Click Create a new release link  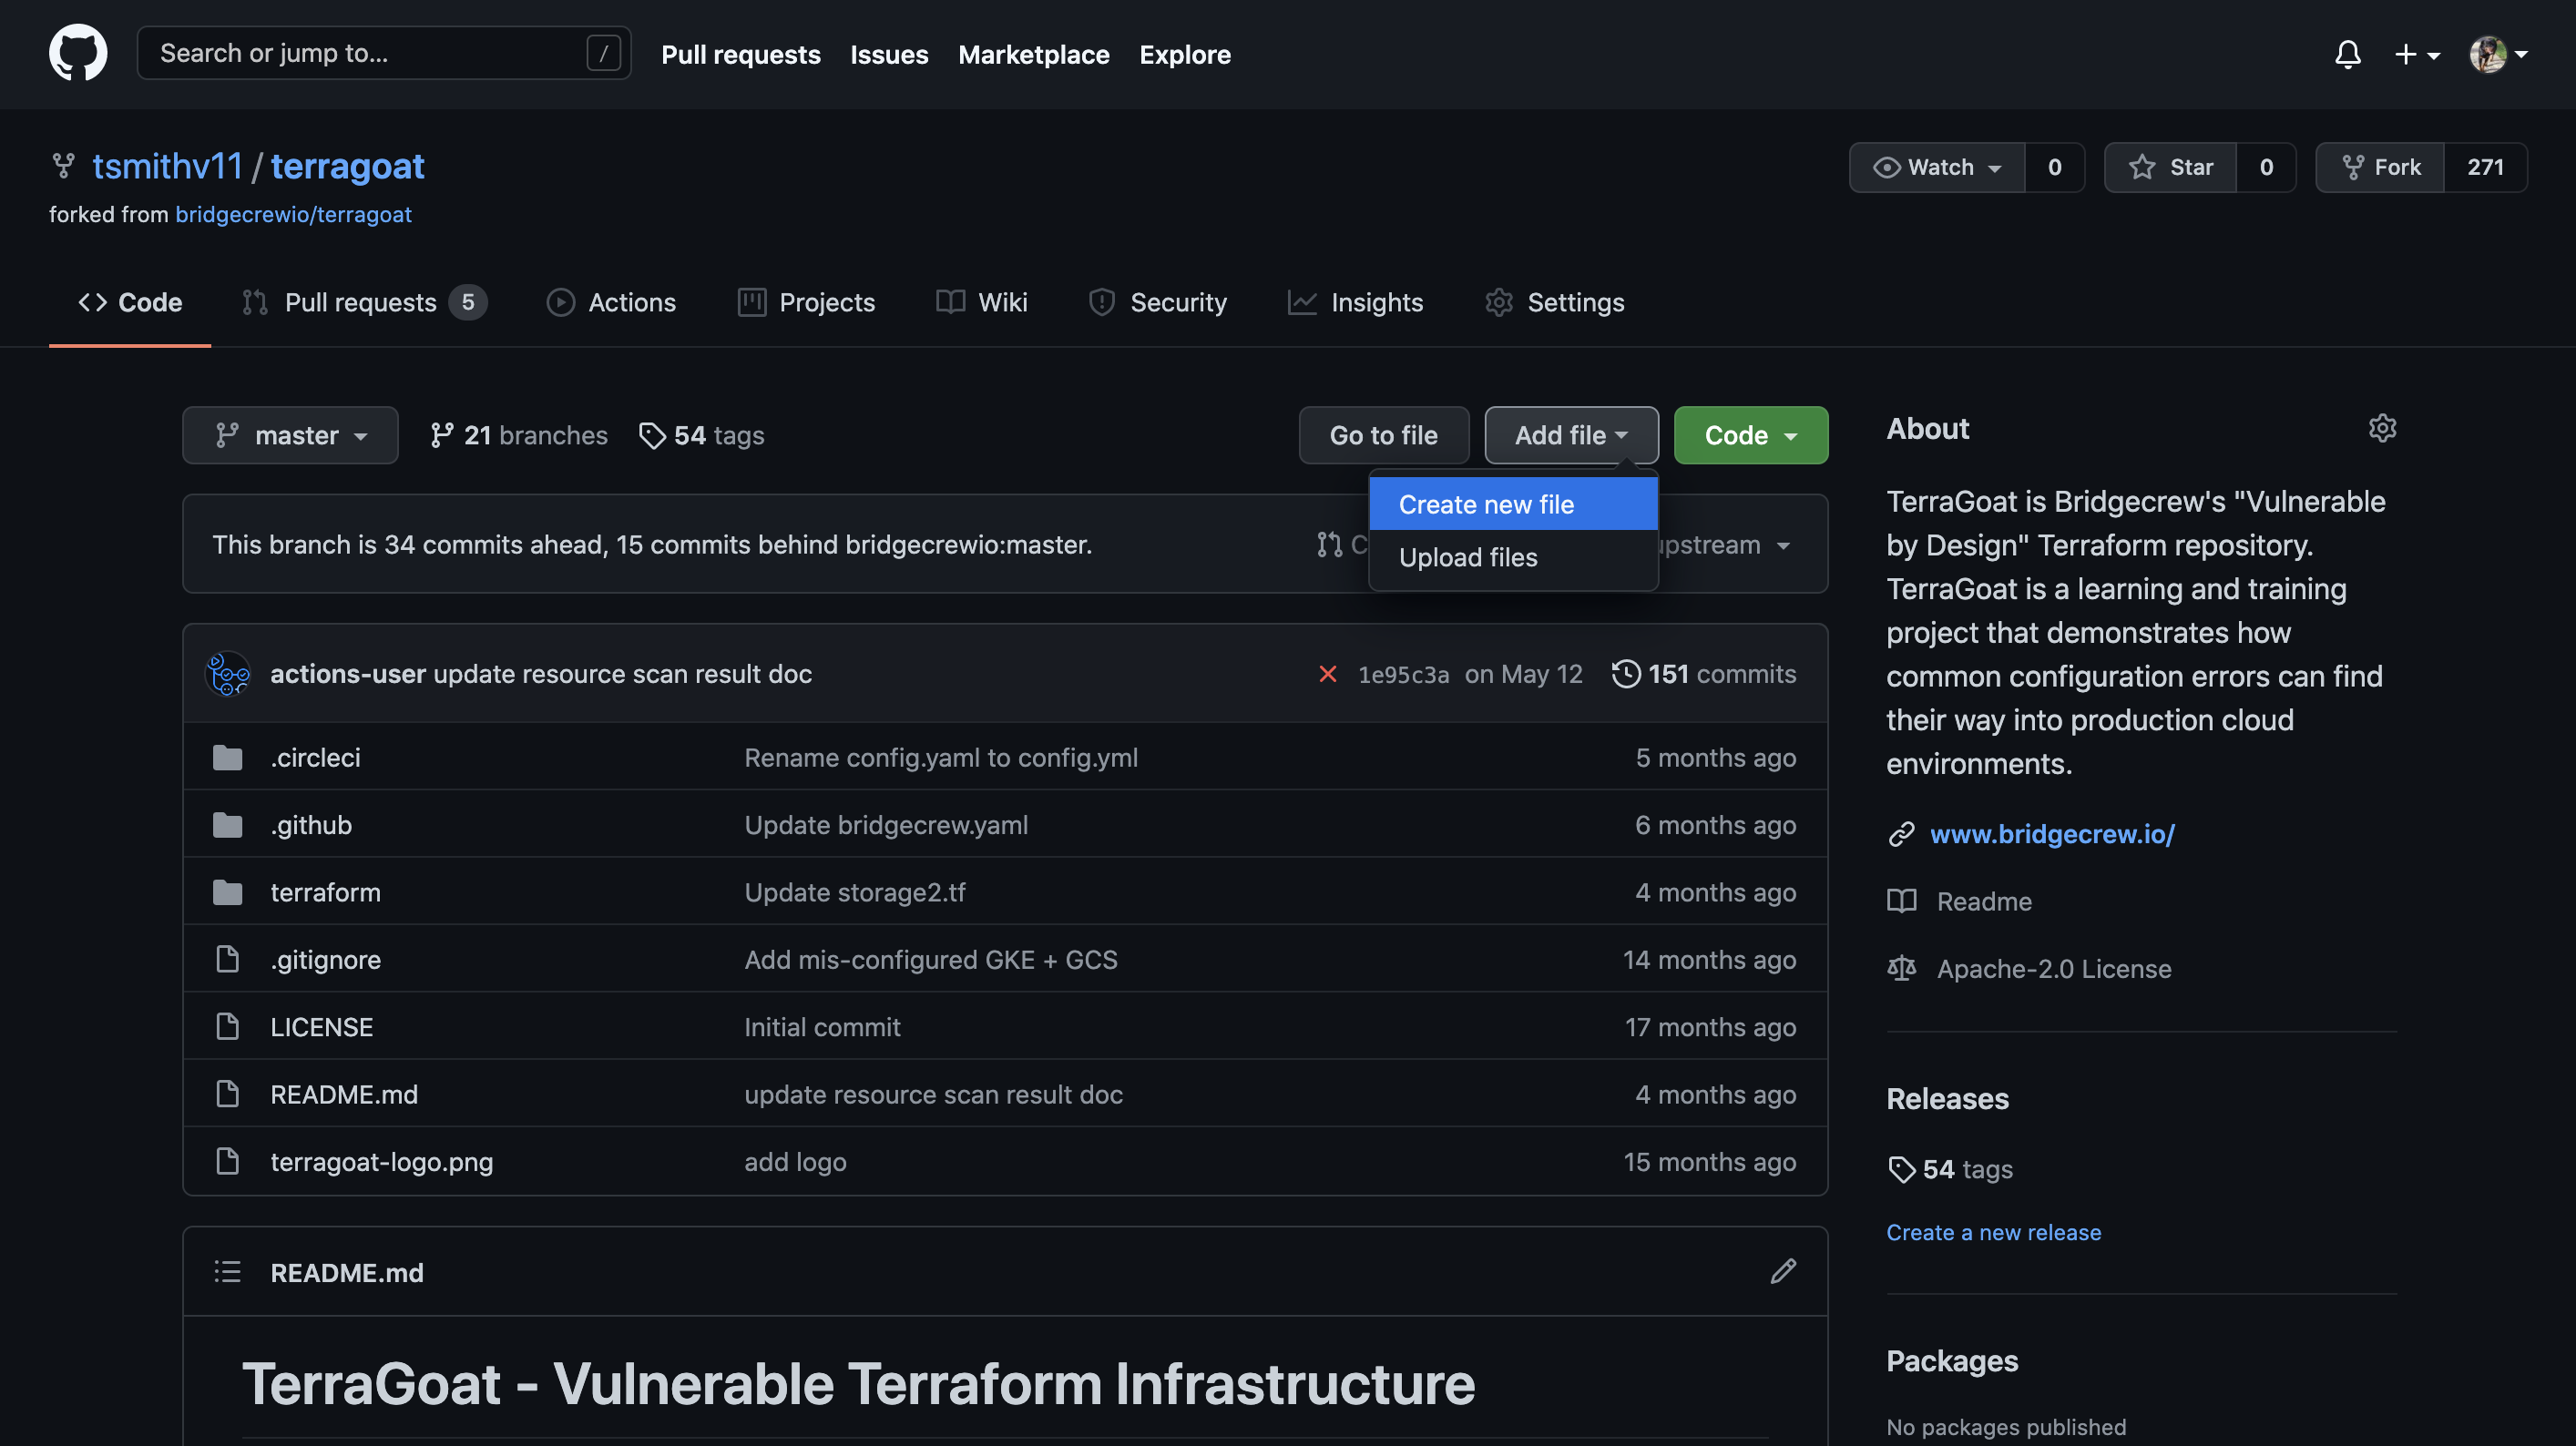coord(1993,1232)
